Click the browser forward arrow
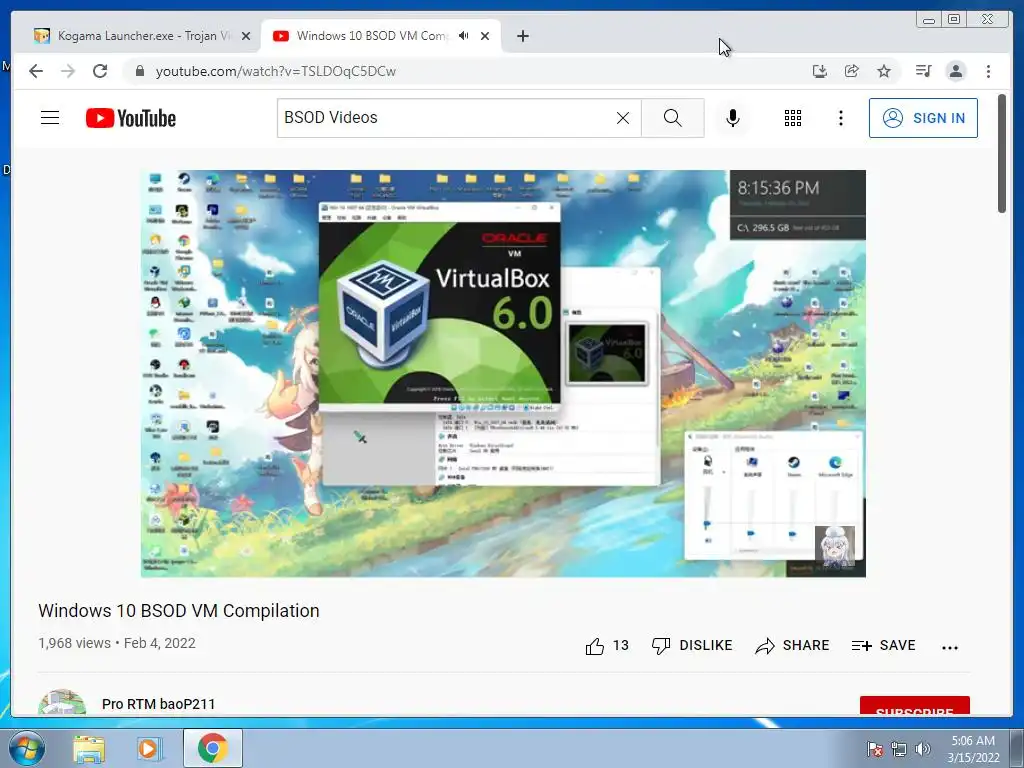Screen dimensions: 1024x768 click(x=68, y=71)
